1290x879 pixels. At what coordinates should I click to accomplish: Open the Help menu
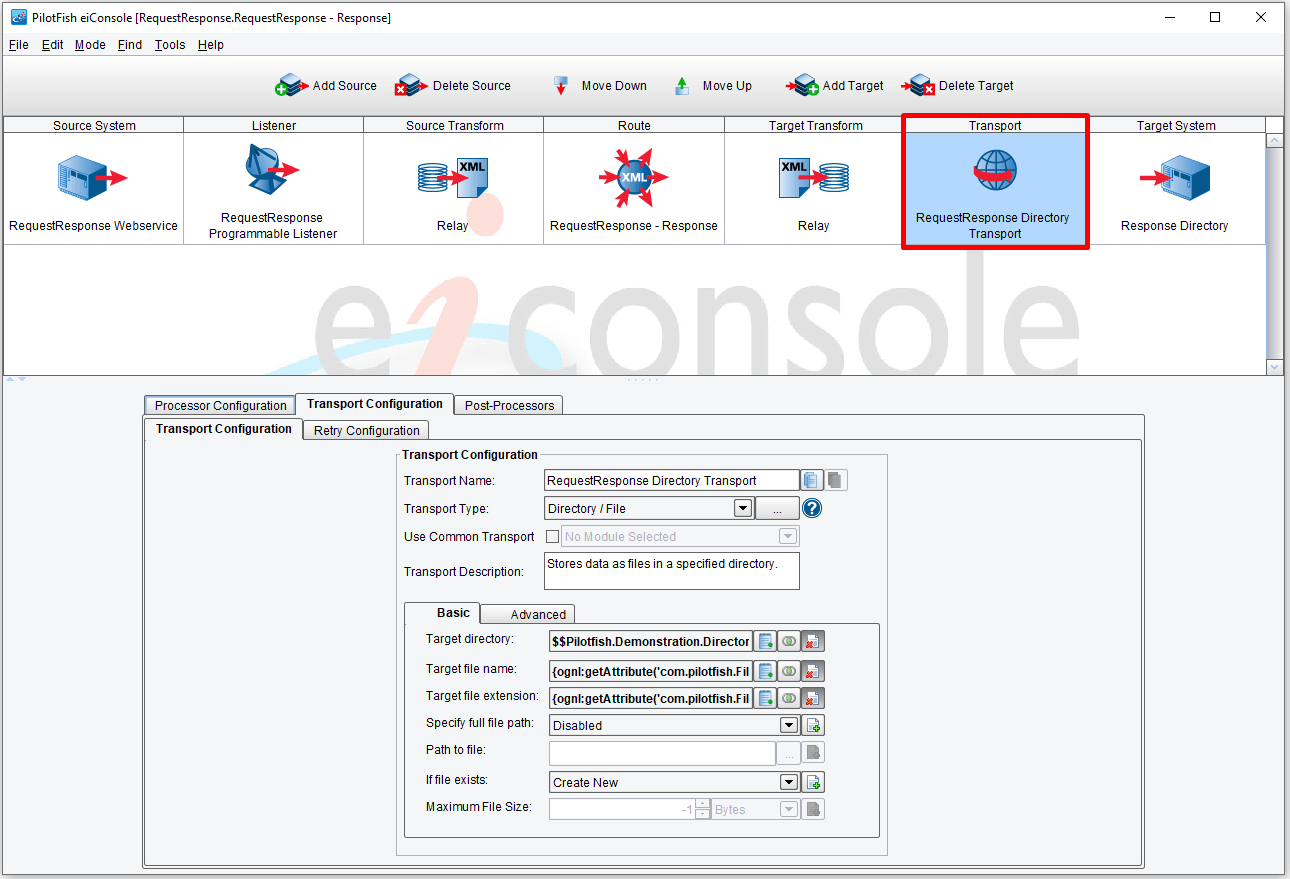[x=210, y=45]
